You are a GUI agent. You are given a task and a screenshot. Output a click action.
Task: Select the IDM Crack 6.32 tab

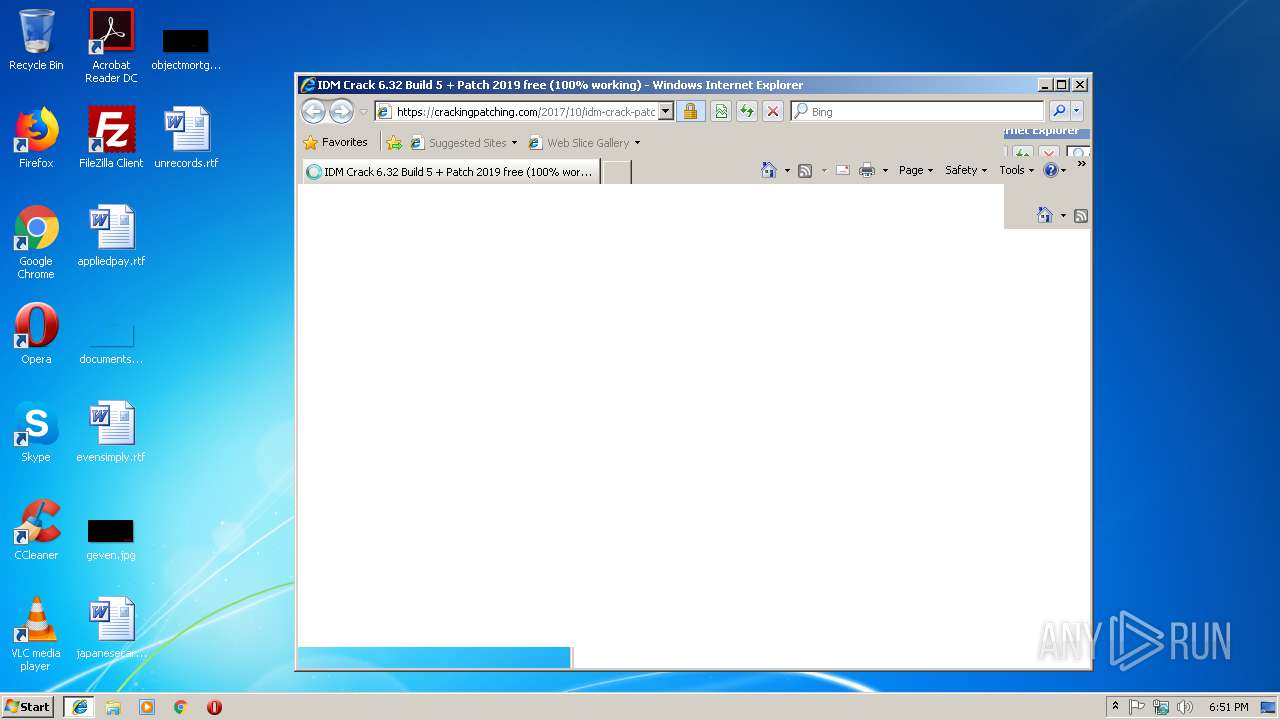tap(450, 172)
